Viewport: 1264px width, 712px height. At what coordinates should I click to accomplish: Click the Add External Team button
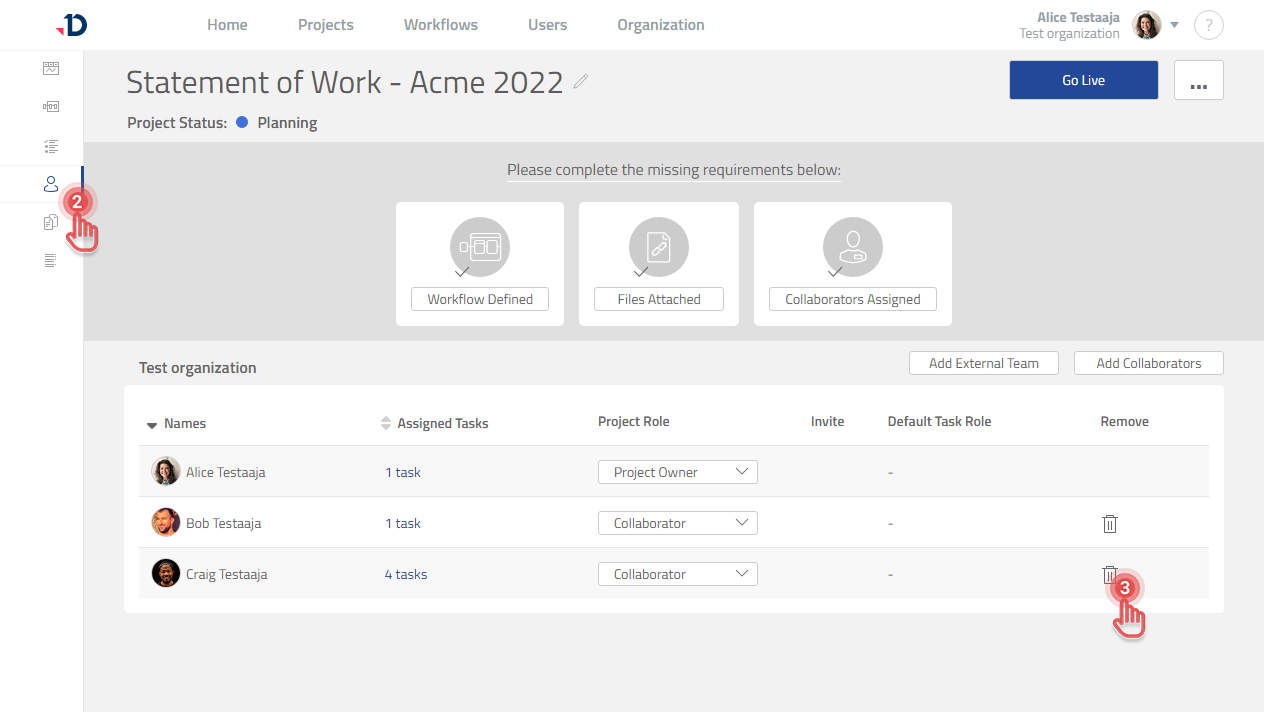click(x=983, y=363)
